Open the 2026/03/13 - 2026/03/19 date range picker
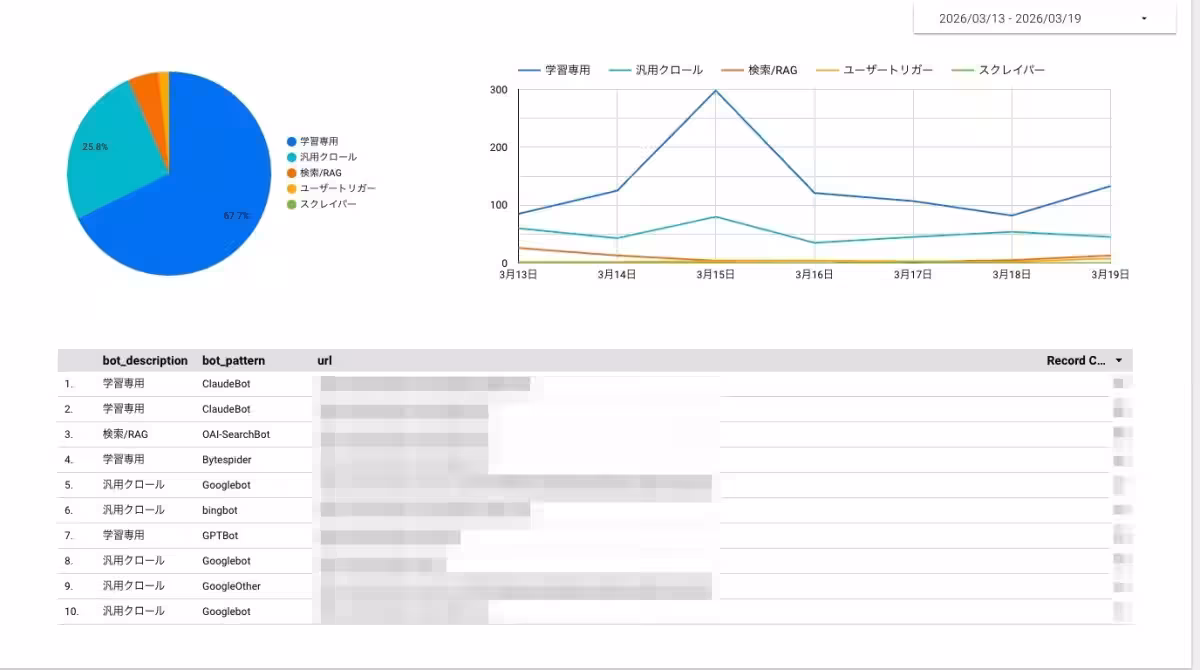 [1043, 18]
